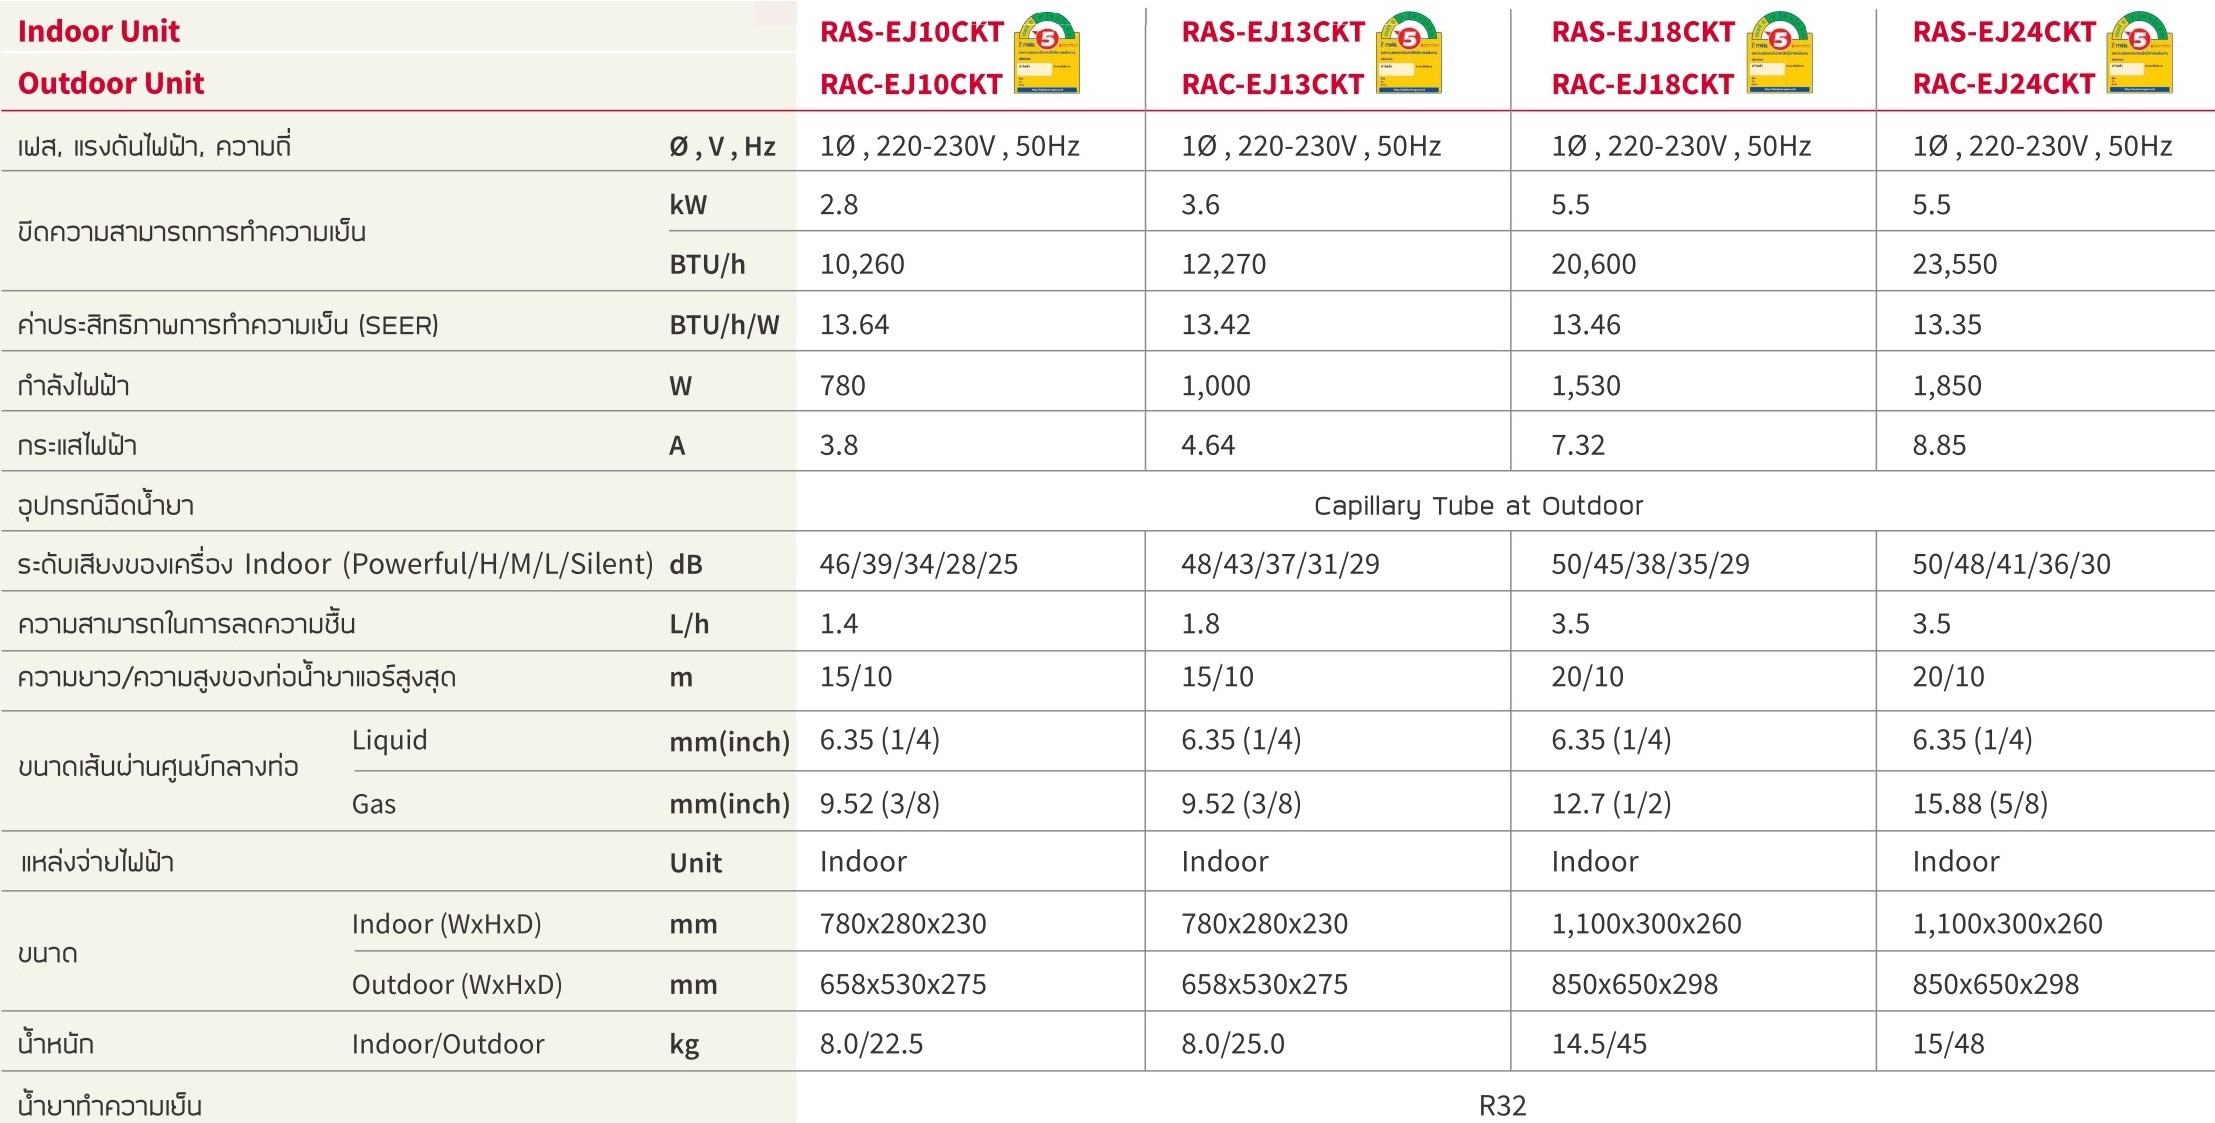2215x1123 pixels.
Task: Select BTU/h value 20,600
Action: 1594,265
